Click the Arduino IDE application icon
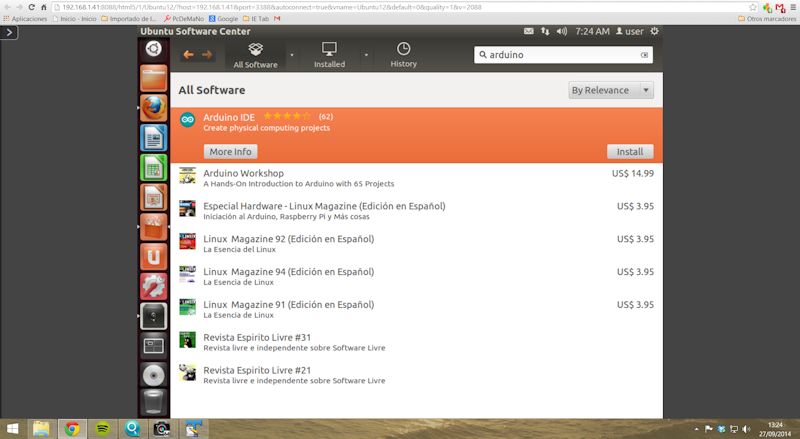Image resolution: width=800 pixels, height=439 pixels. [x=187, y=119]
